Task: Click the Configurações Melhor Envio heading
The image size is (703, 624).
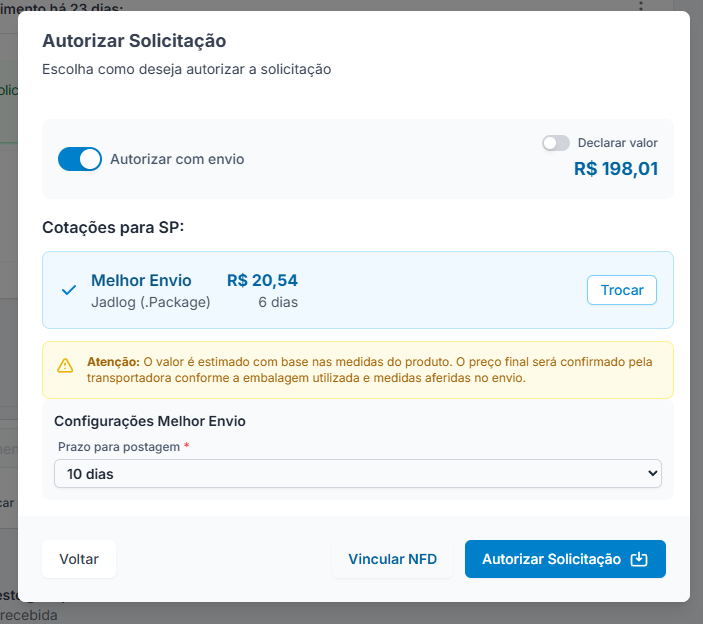Action: coord(150,421)
